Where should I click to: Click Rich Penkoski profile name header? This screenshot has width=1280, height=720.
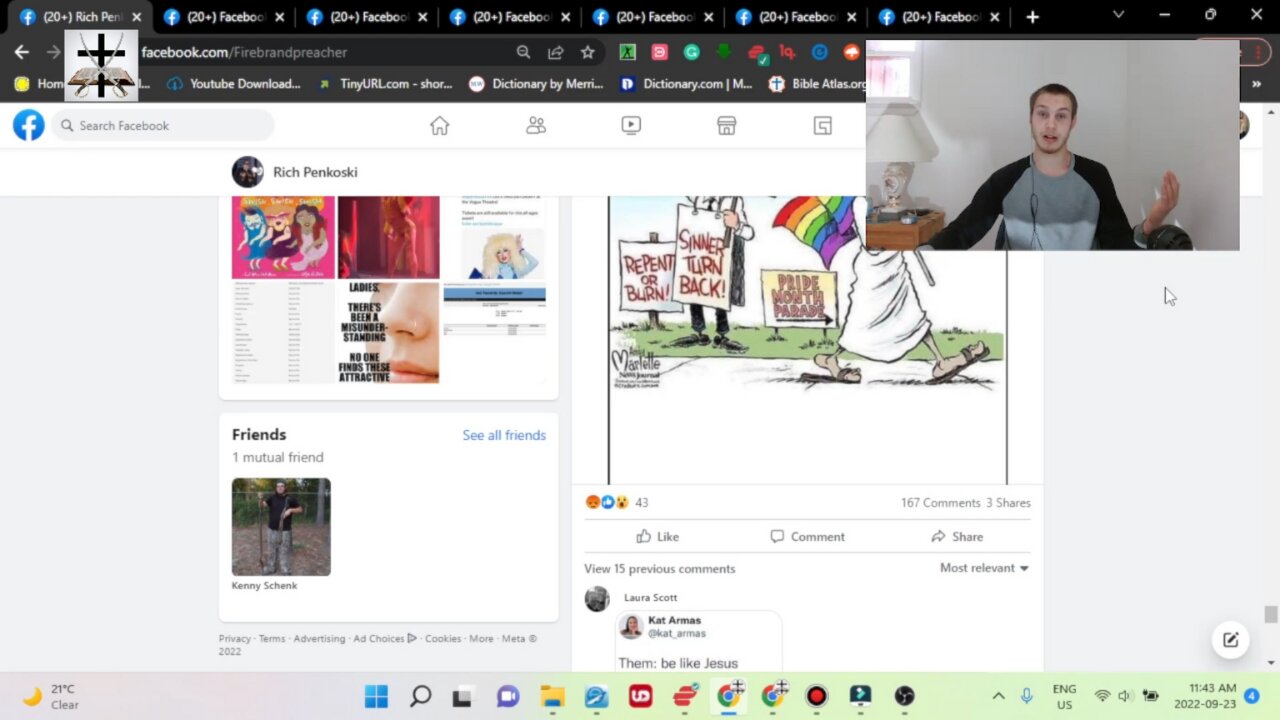point(315,172)
